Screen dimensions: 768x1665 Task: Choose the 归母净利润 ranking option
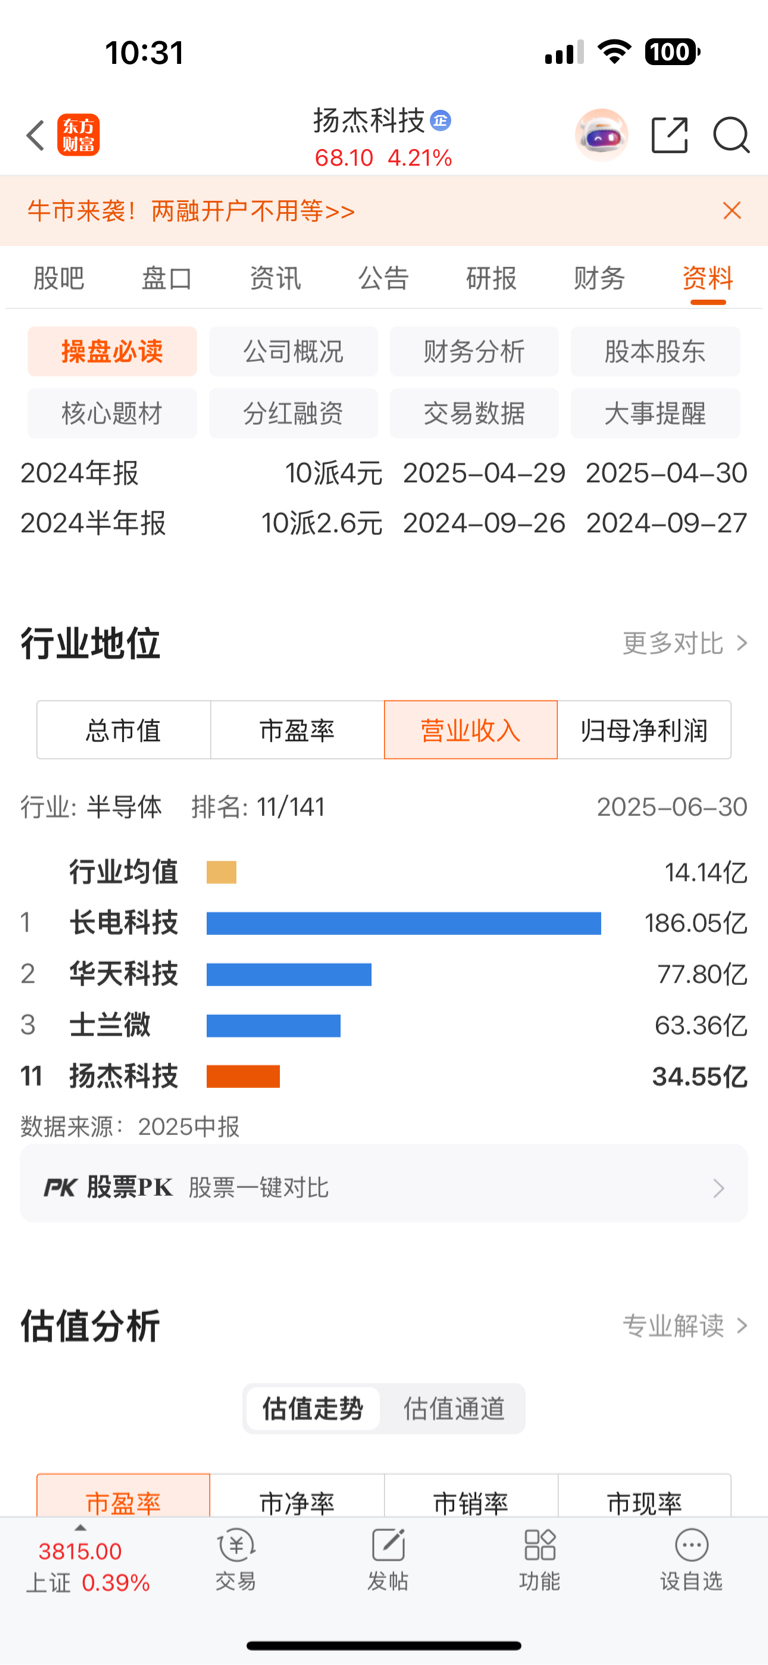point(644,730)
